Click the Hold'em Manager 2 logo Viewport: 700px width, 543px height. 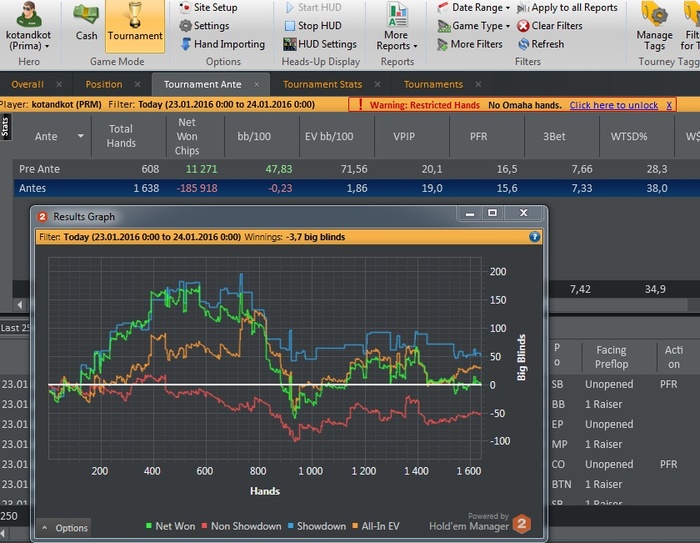click(x=521, y=524)
